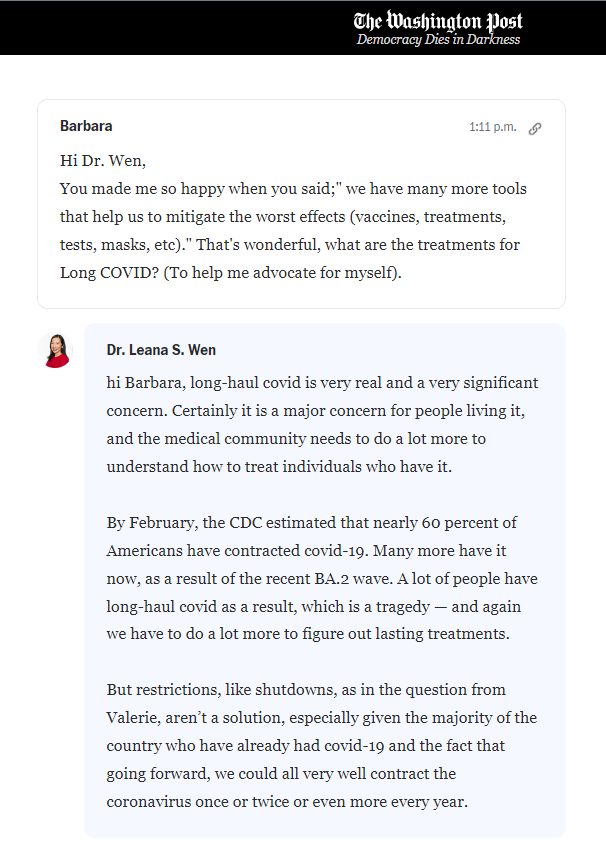Image resolution: width=606 pixels, height=855 pixels.
Task: Click Dr. Leana S. Wen's avatar photo
Action: coord(56,351)
